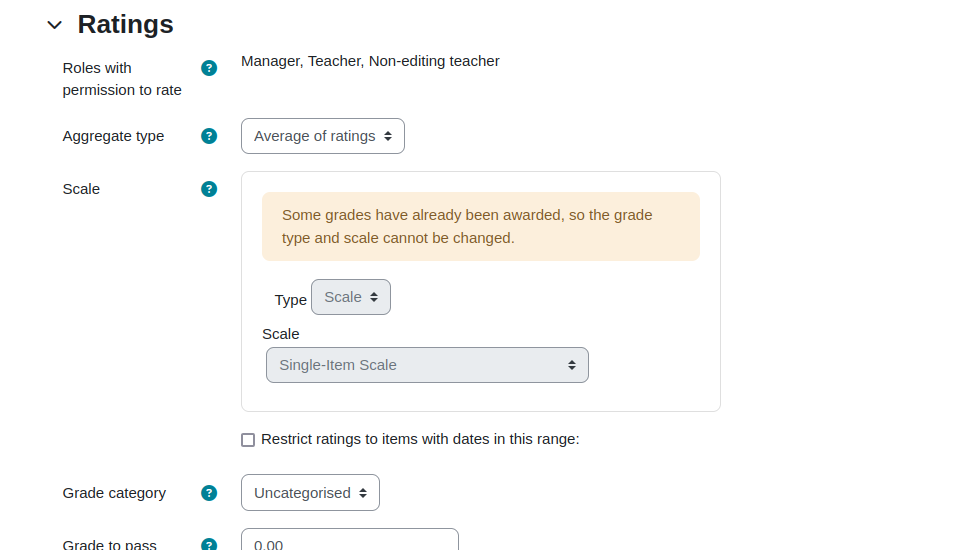Open help for Roles with permission to rate
Image resolution: width=959 pixels, height=550 pixels.
click(209, 68)
